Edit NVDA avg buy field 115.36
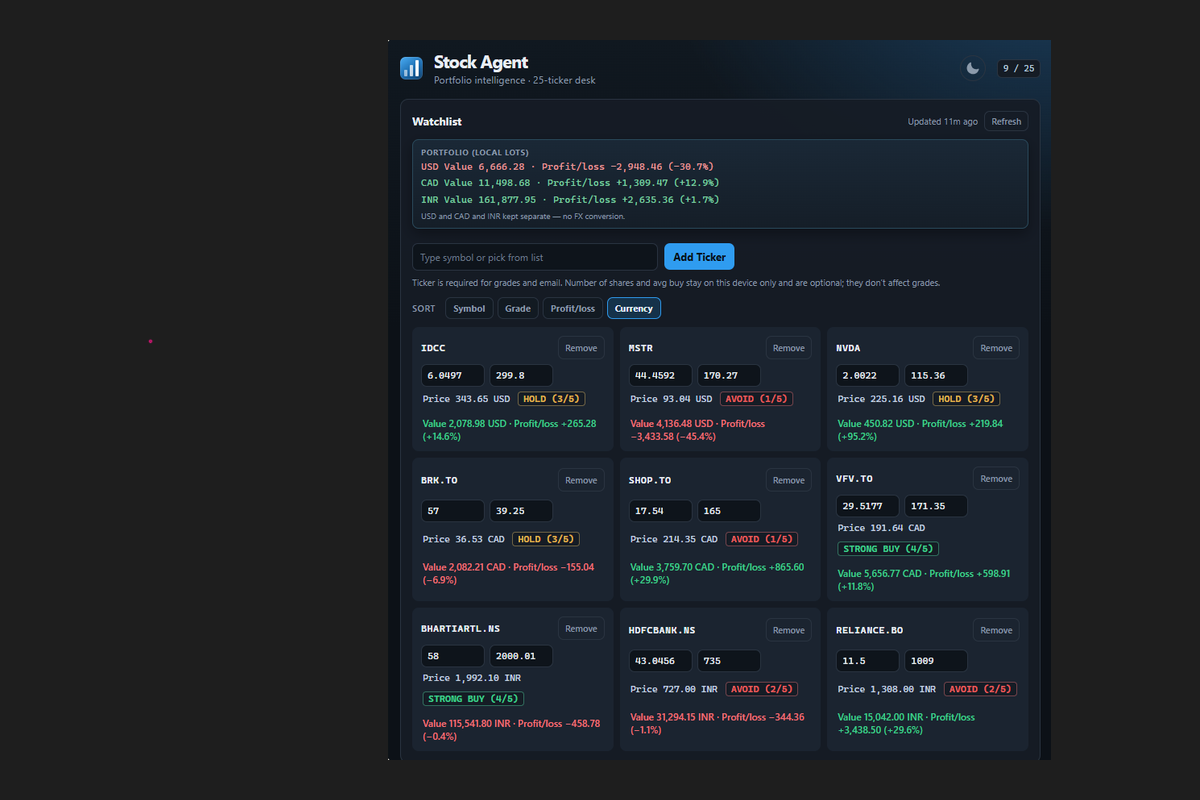1200x800 pixels. coord(936,376)
